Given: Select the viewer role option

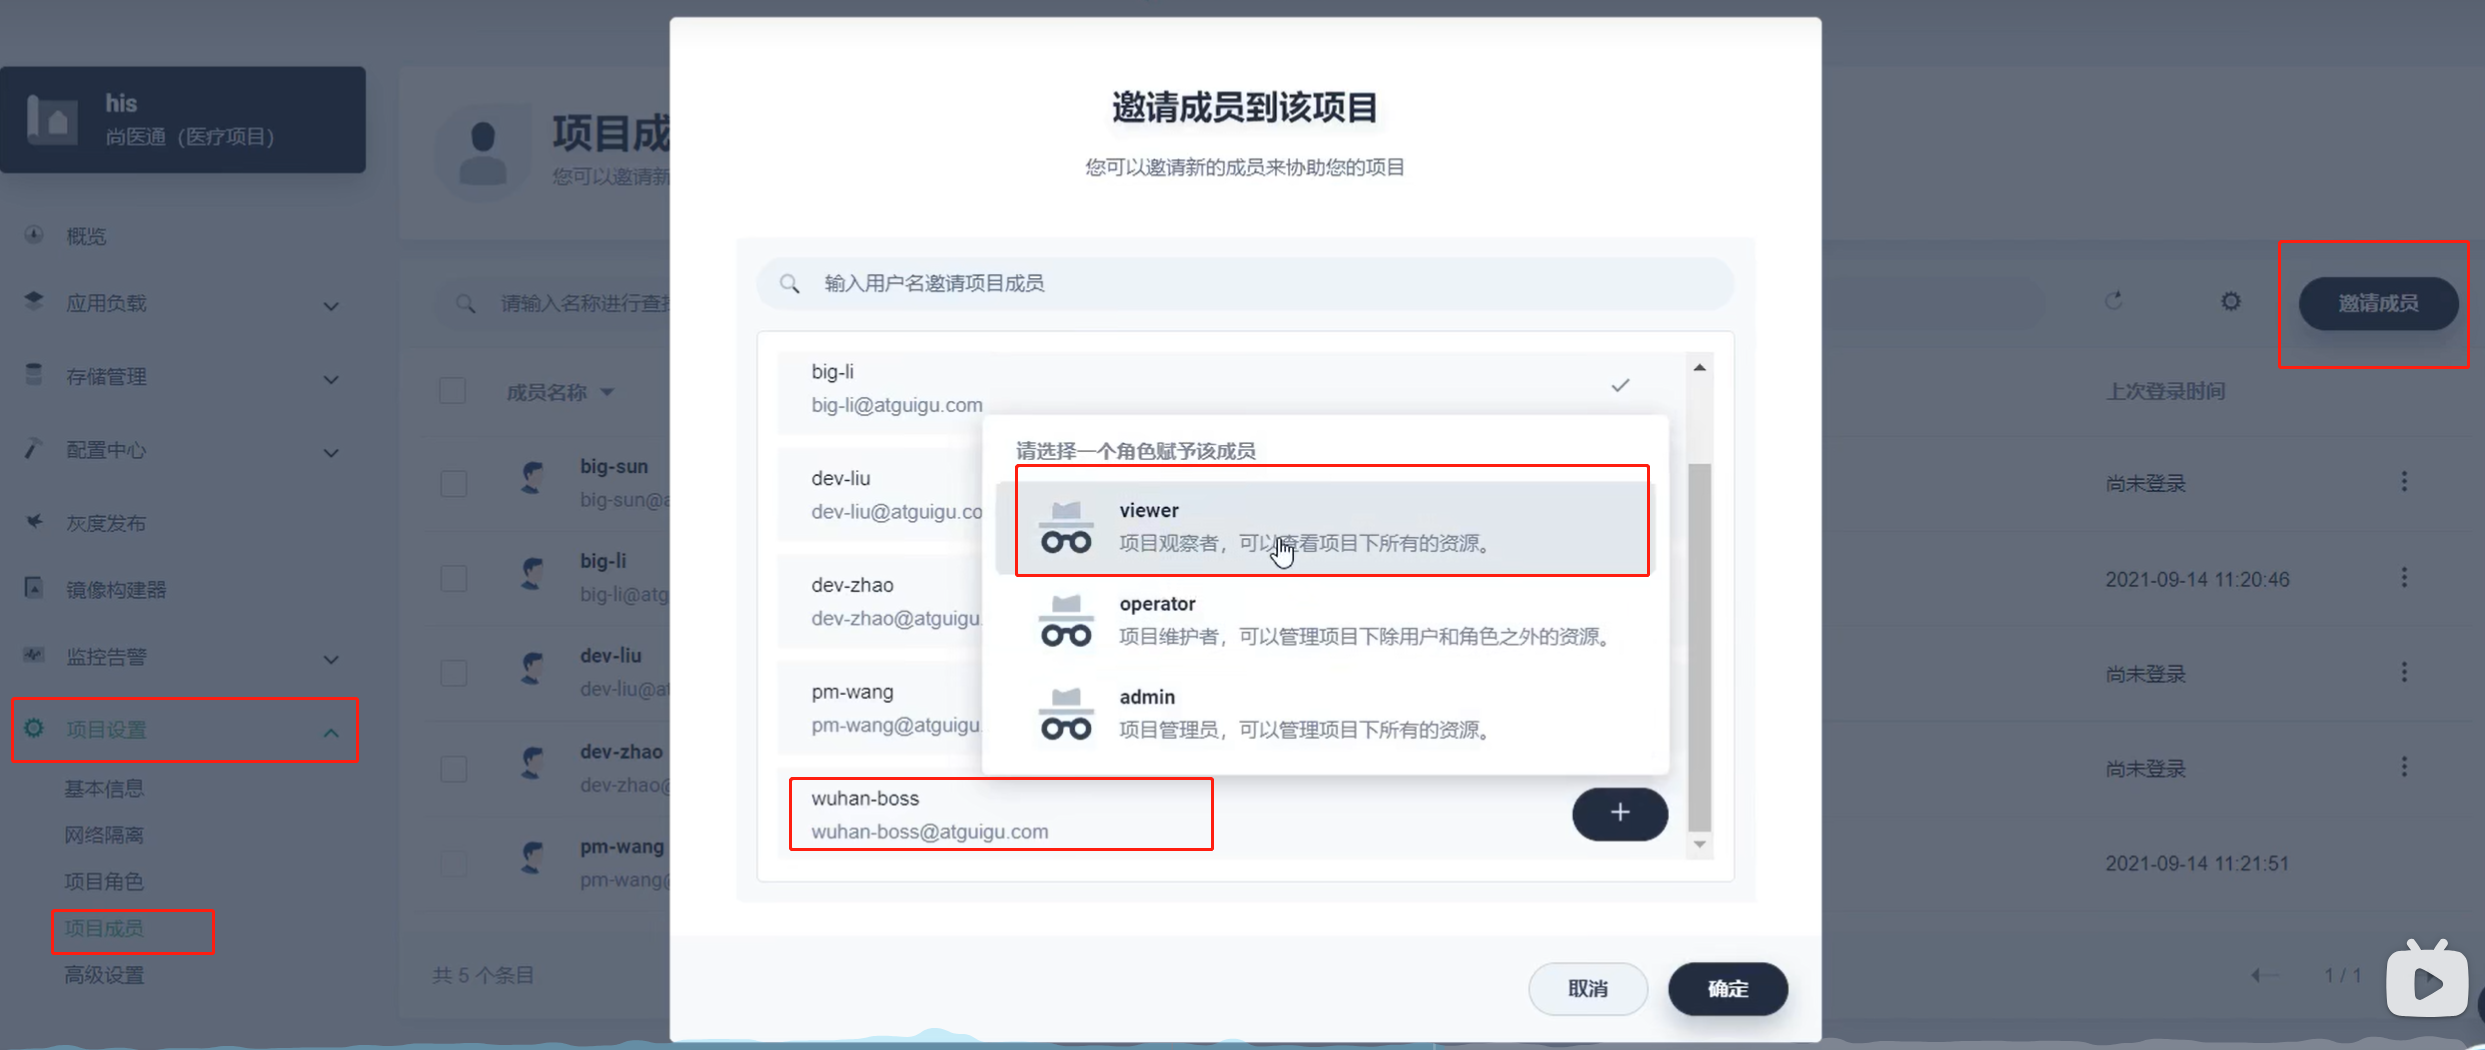Looking at the screenshot, I should [x=1324, y=527].
